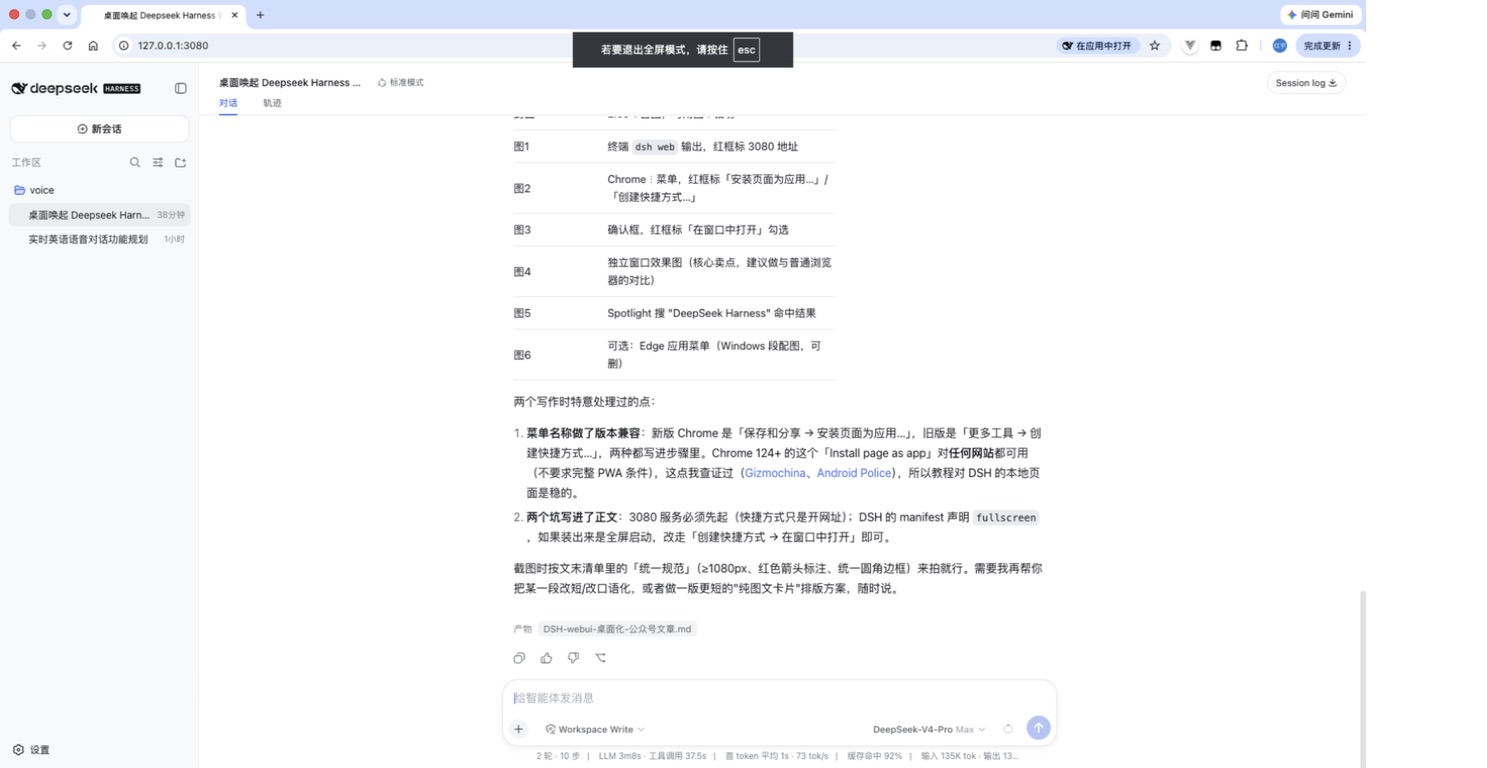Copy the response with the copy icon
This screenshot has width=1487, height=768.
coord(519,658)
